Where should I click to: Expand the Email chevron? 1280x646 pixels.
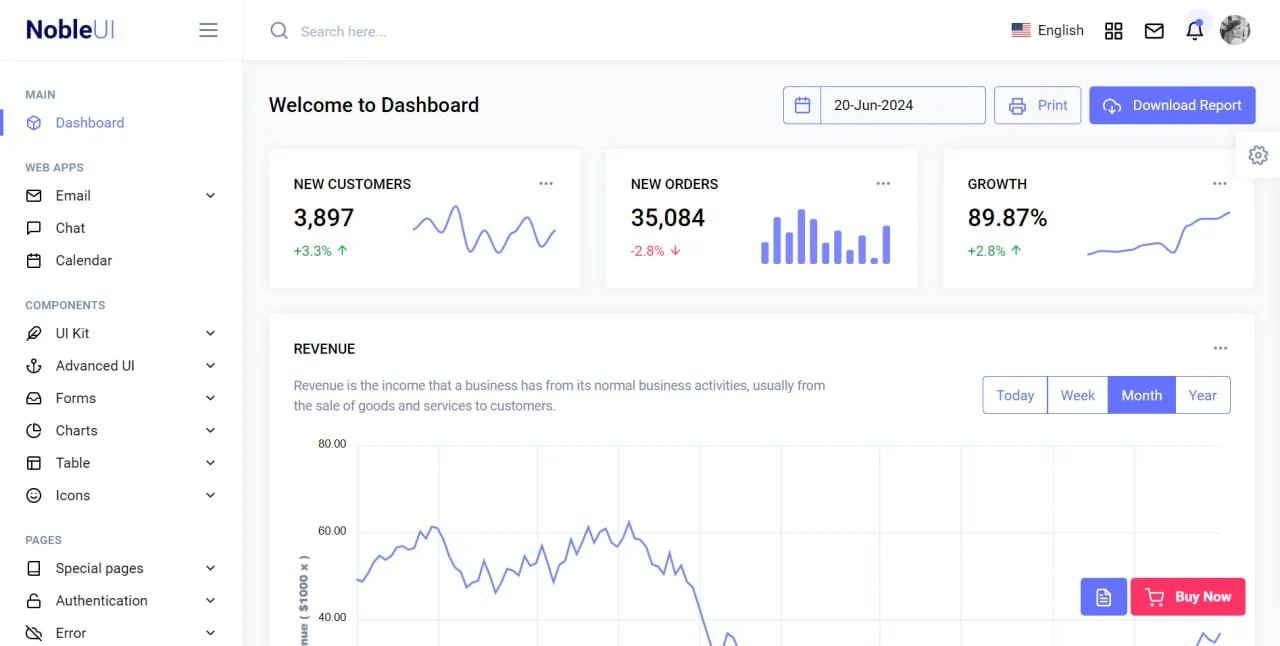210,196
